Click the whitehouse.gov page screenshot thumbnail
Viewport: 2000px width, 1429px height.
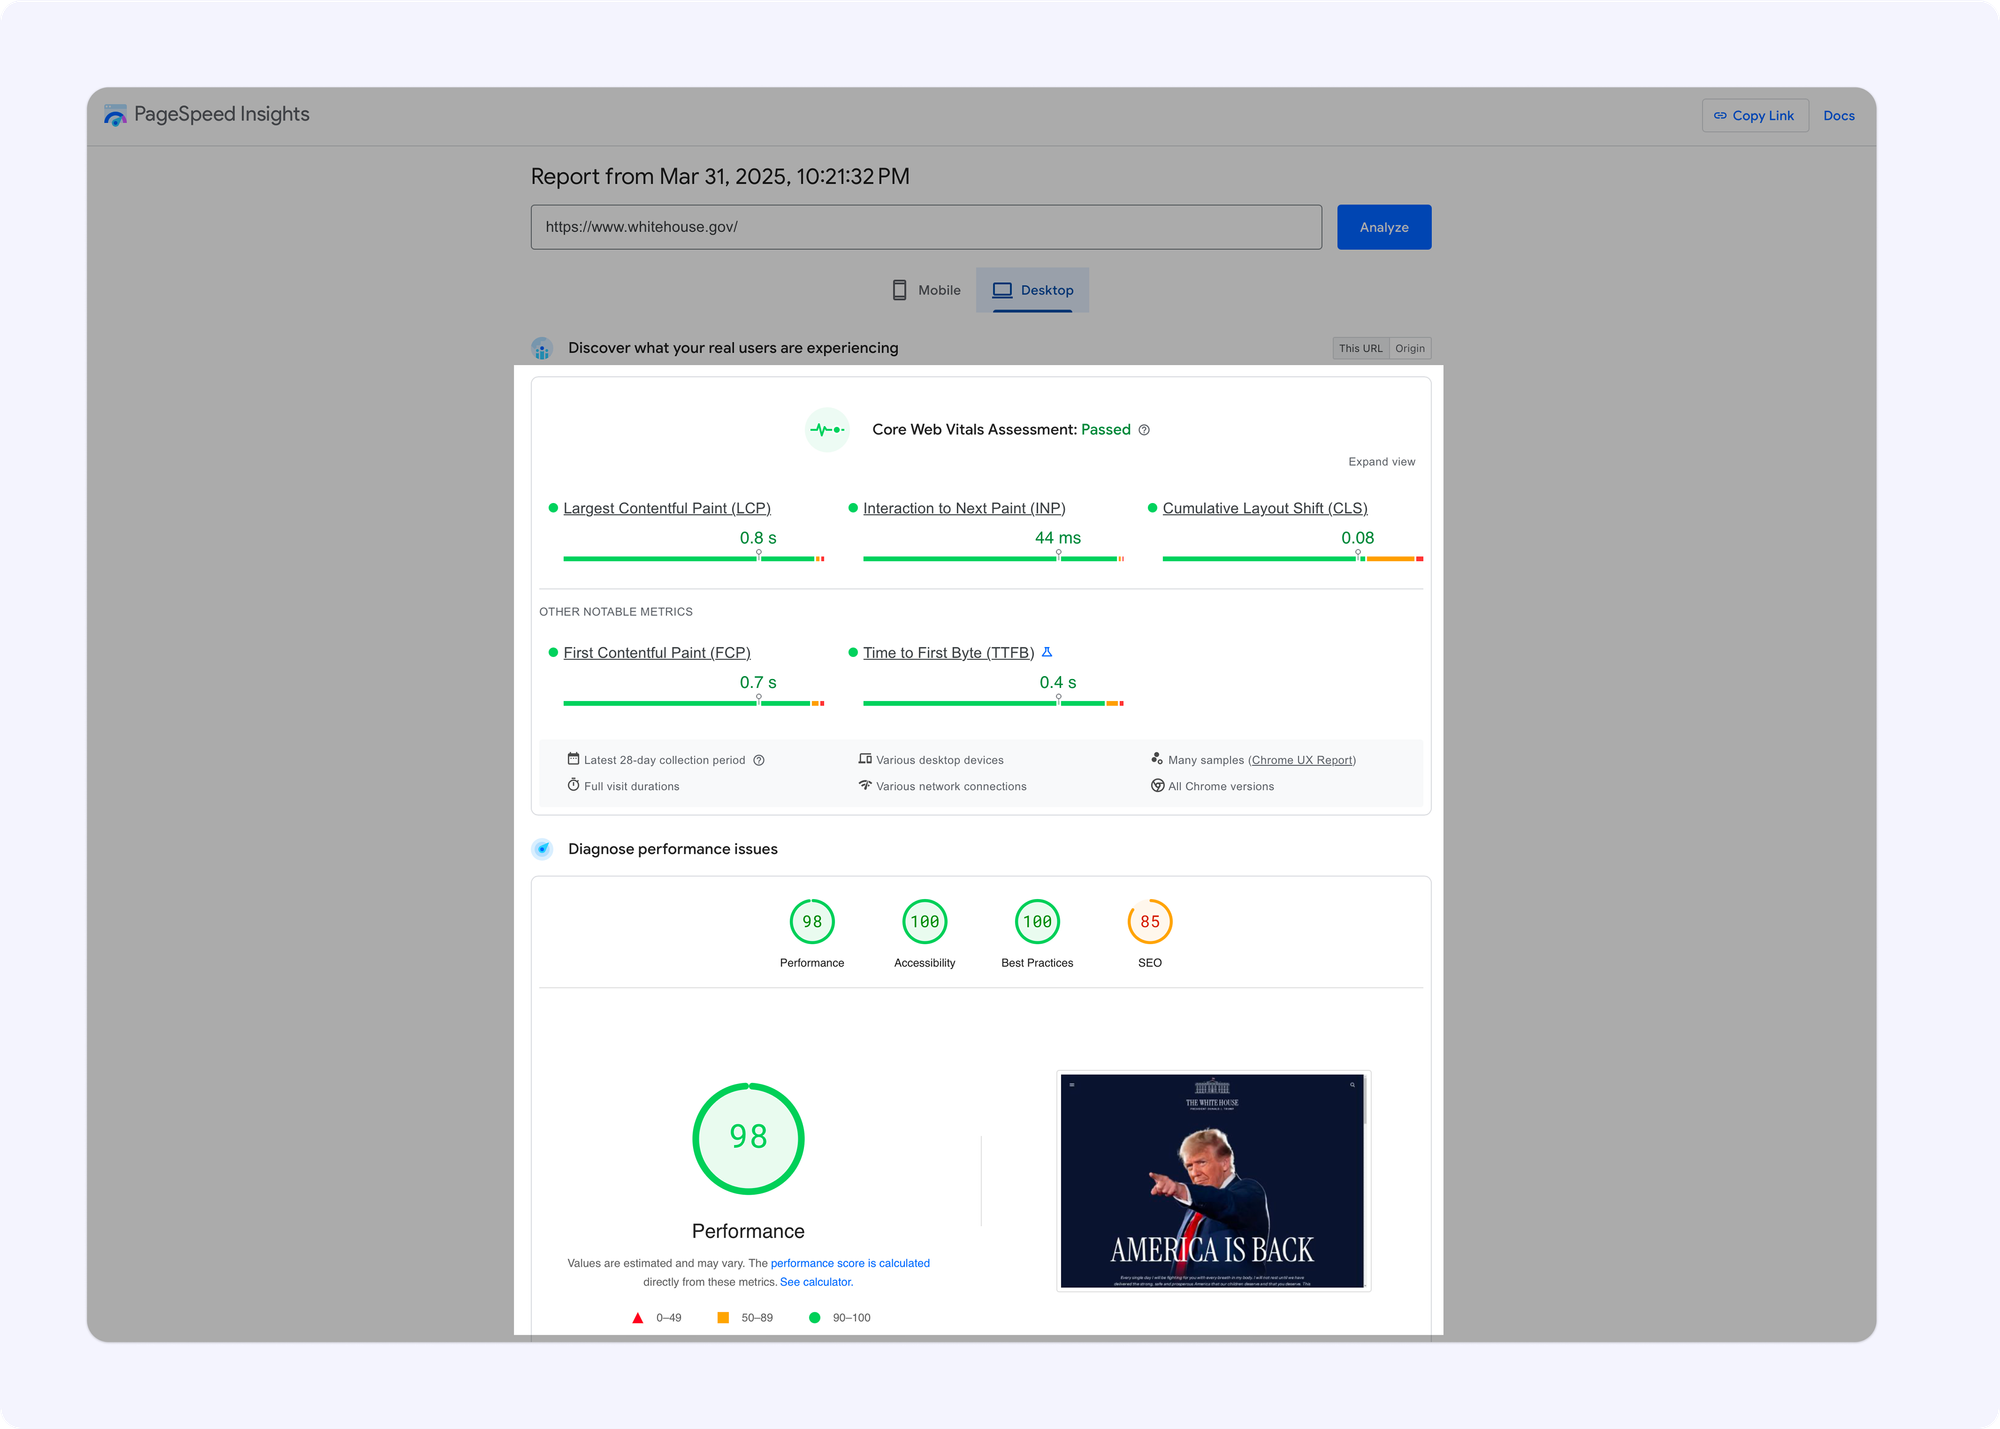pyautogui.click(x=1213, y=1181)
